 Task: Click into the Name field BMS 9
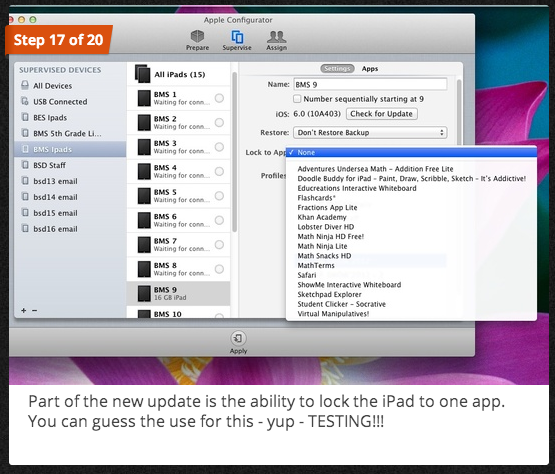(x=370, y=84)
